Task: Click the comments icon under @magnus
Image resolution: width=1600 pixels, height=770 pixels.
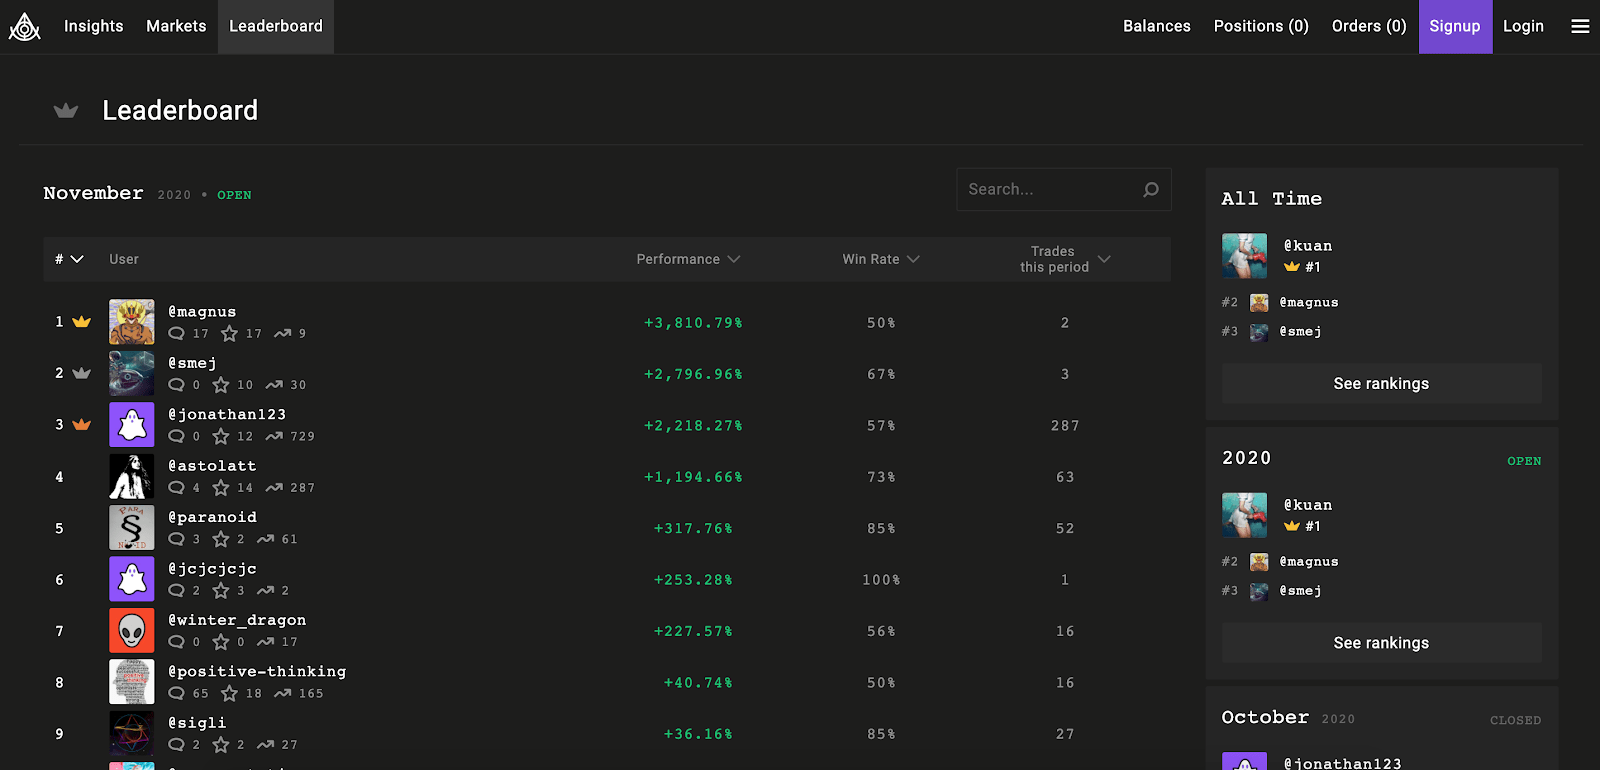Action: (177, 334)
